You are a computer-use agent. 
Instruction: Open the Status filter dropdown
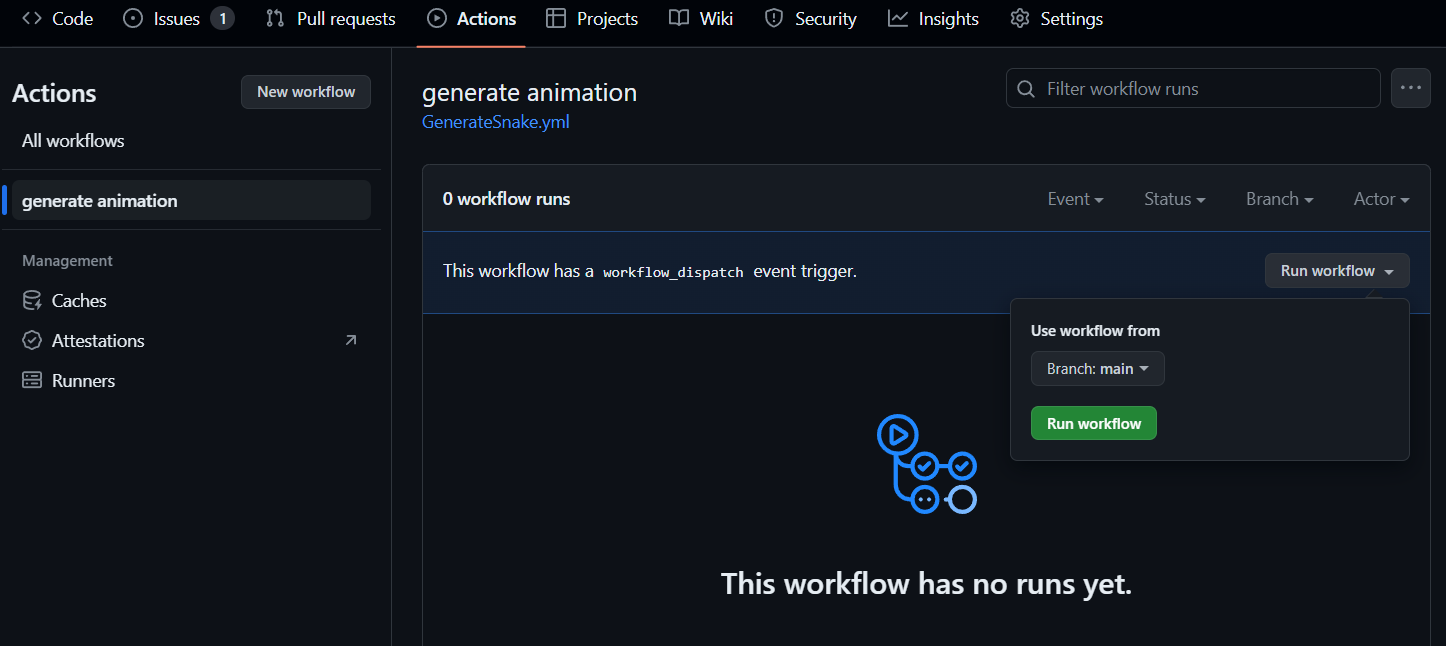pyautogui.click(x=1174, y=199)
